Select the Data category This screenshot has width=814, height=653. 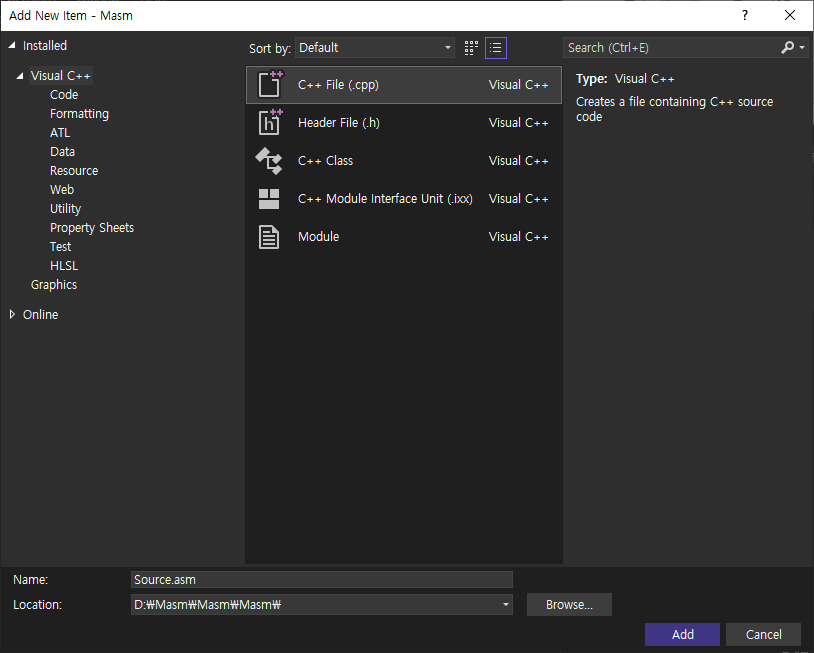click(x=62, y=152)
